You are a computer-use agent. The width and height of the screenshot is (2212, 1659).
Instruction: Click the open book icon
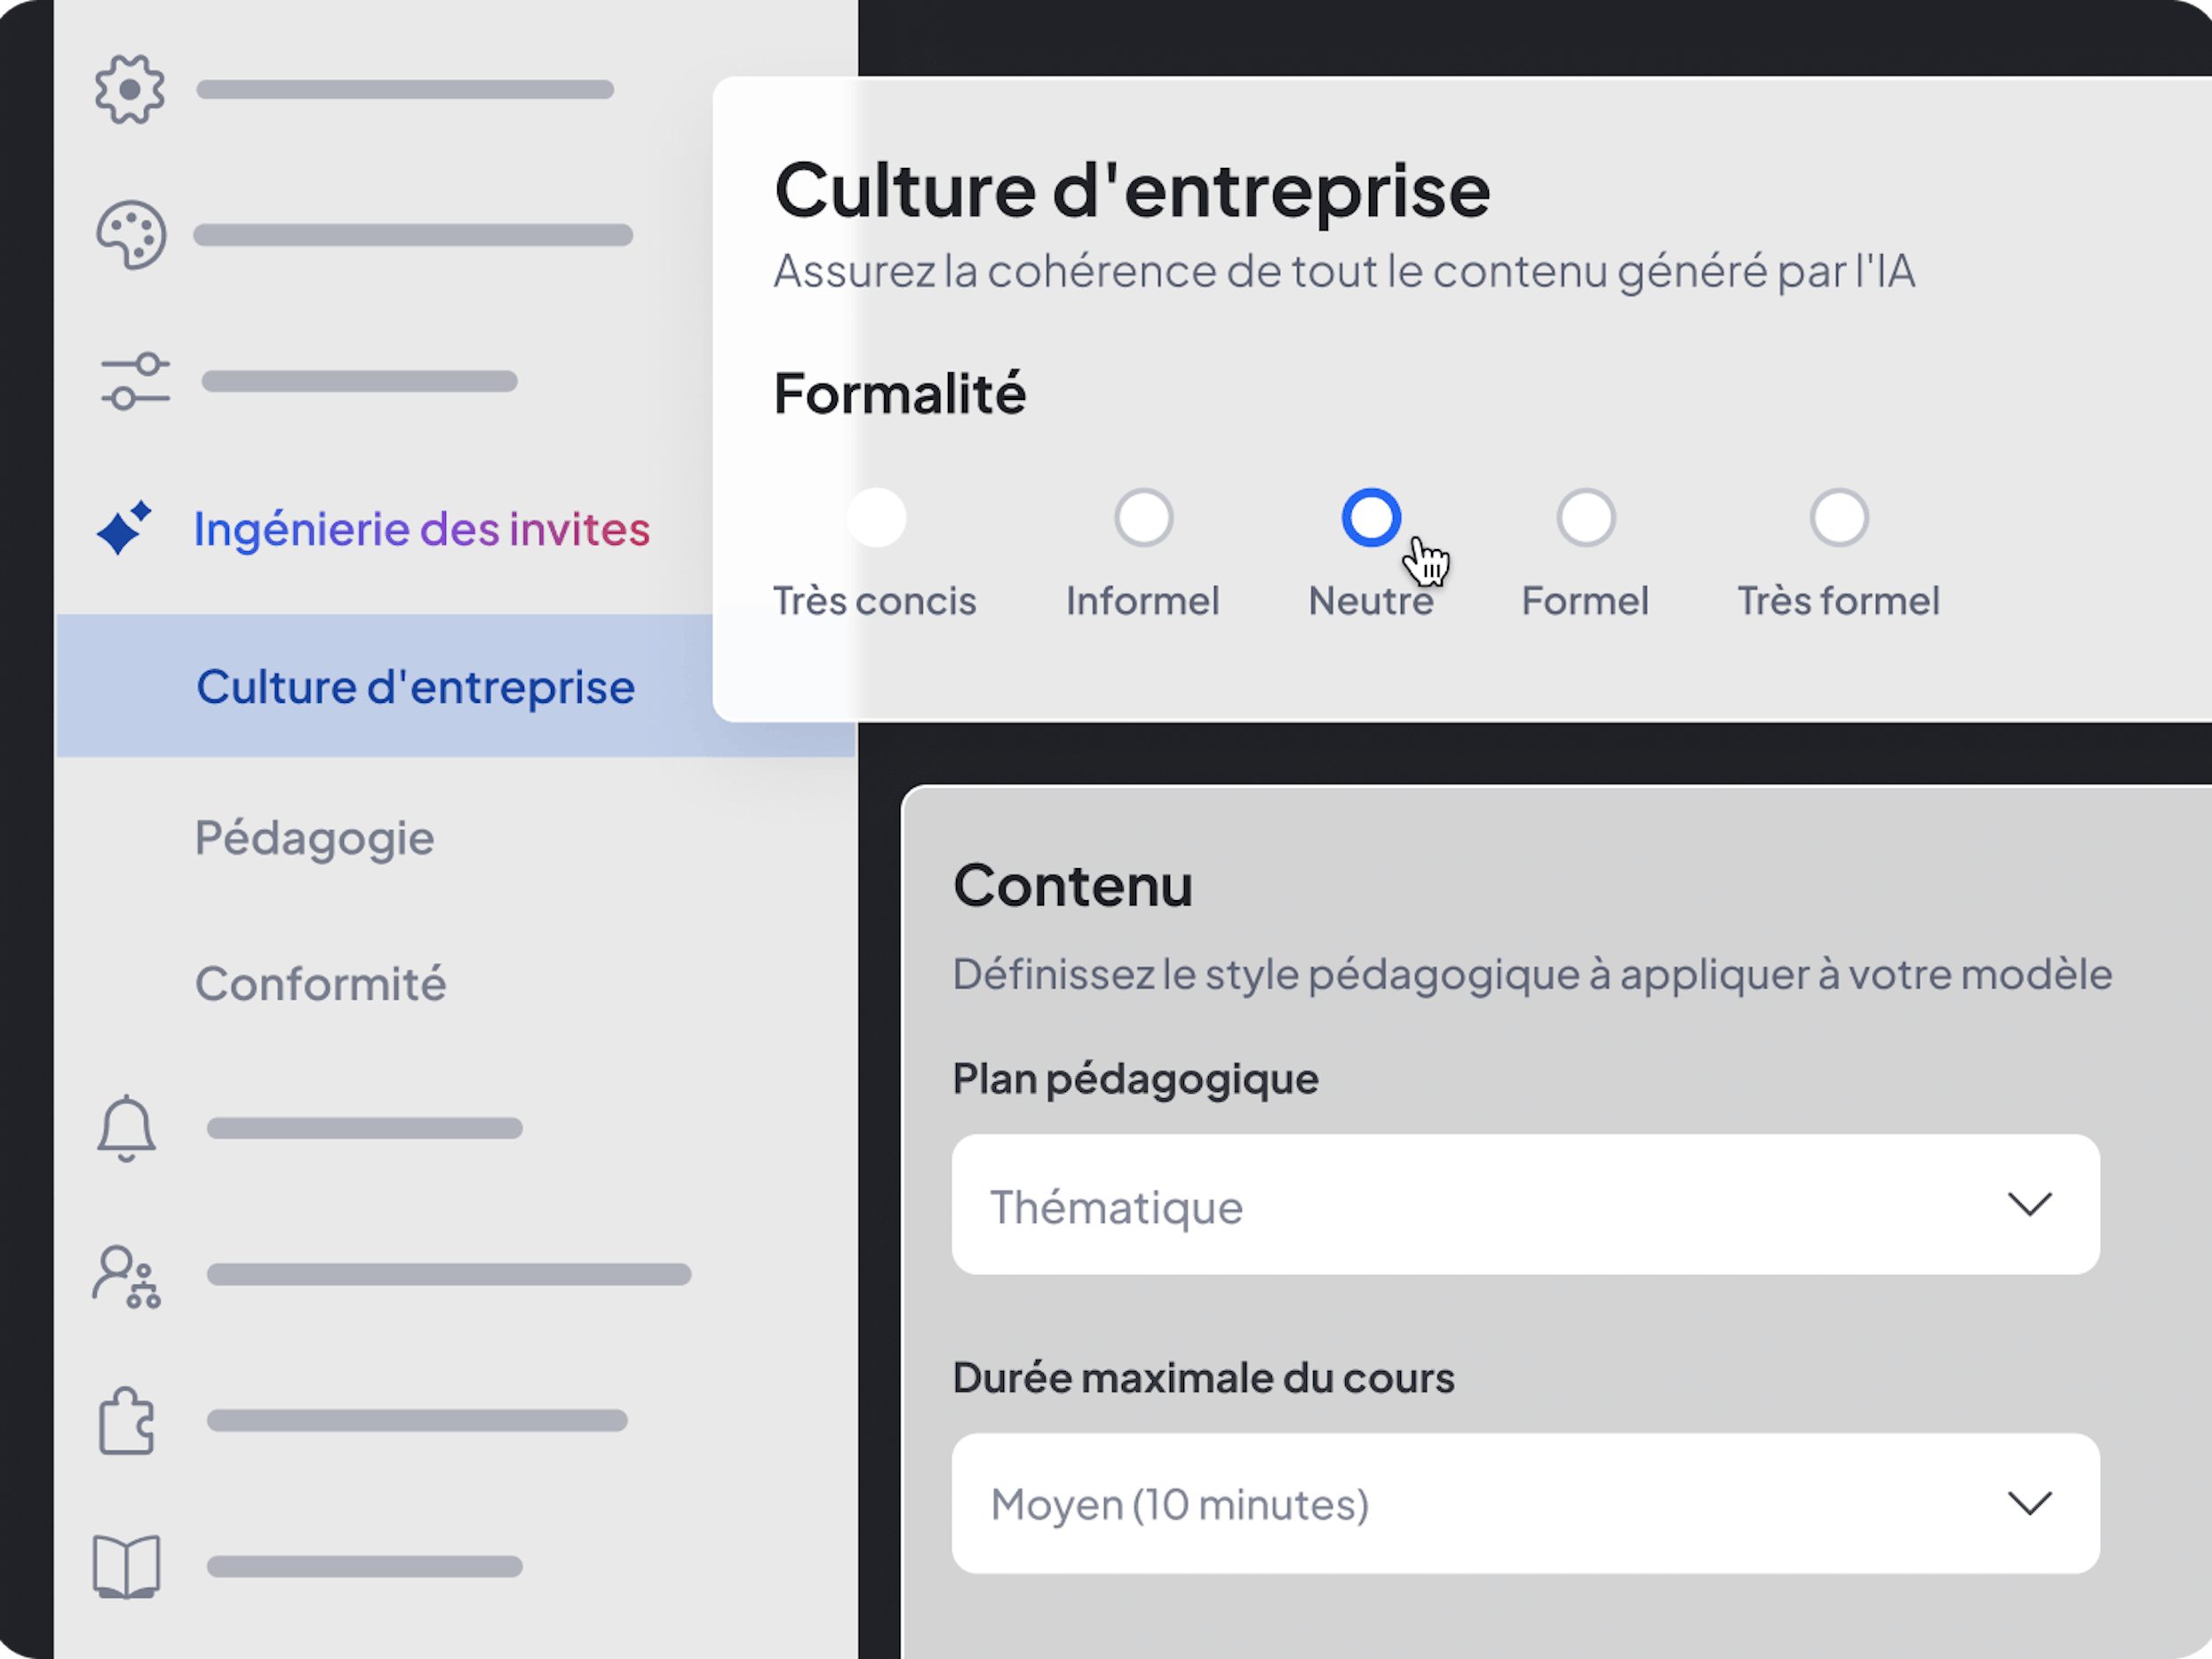pos(127,1566)
